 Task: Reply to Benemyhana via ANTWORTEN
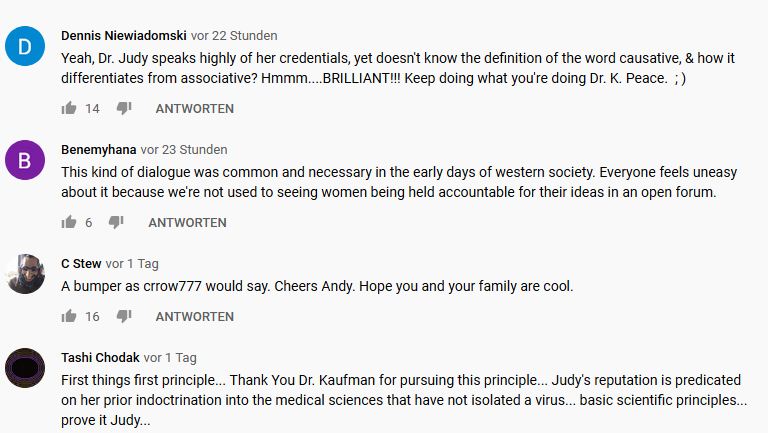187,222
